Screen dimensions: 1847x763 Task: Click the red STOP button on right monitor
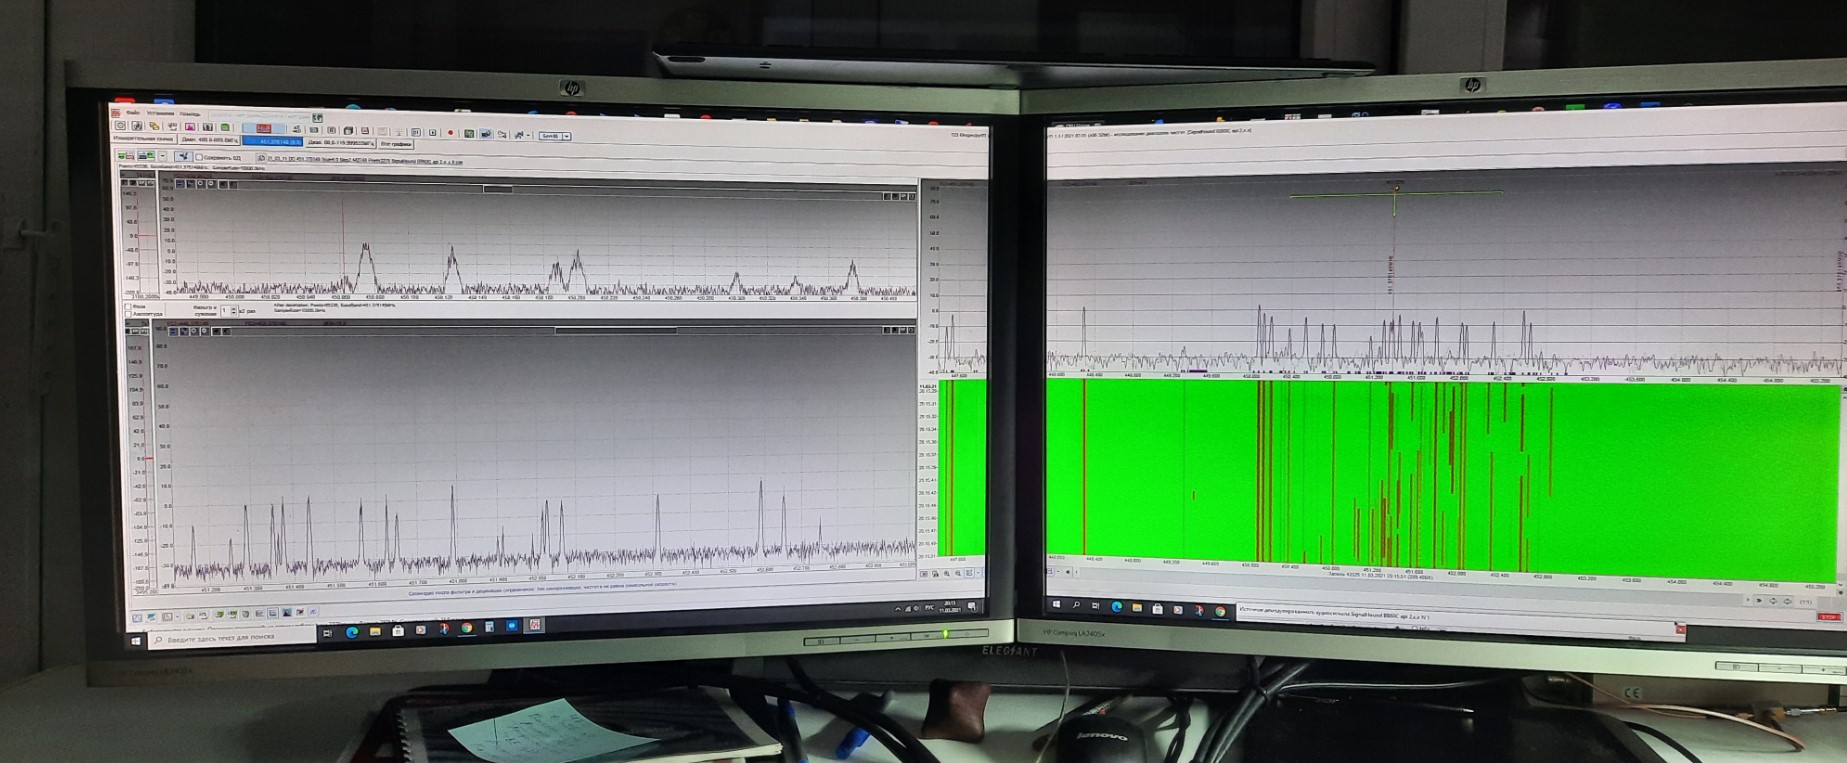[1829, 617]
